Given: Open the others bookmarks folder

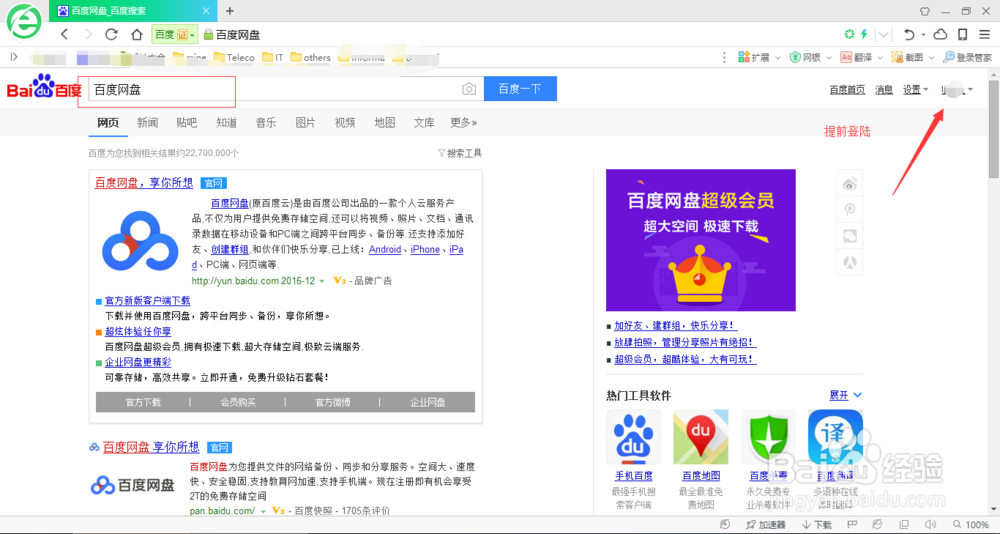Looking at the screenshot, I should coord(311,57).
